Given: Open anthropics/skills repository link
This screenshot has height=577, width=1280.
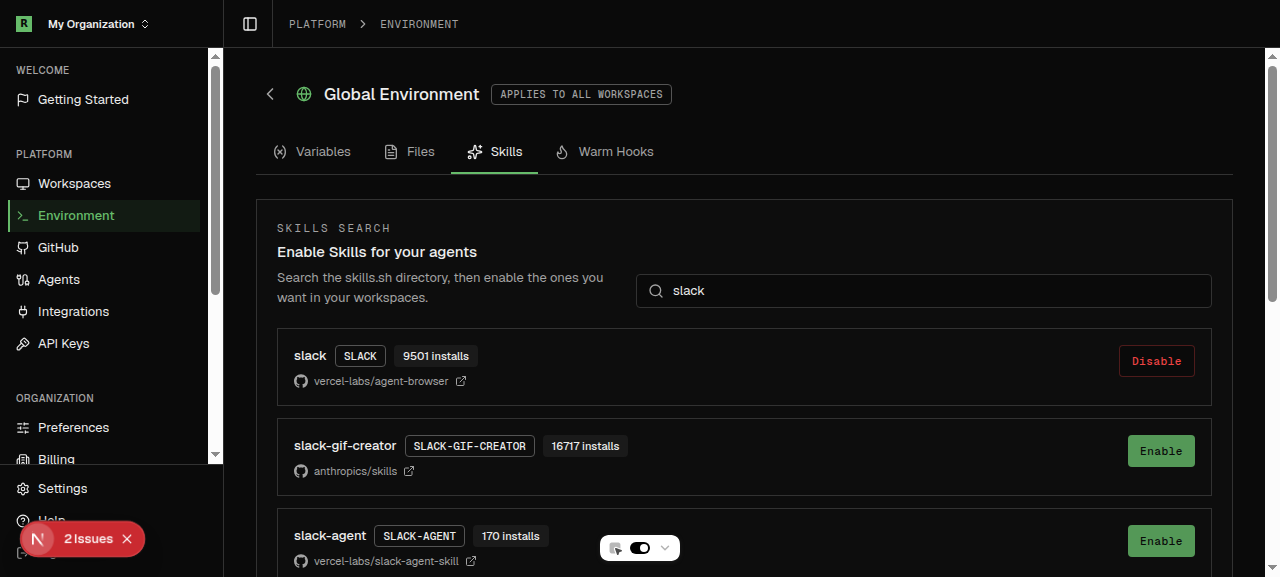Looking at the screenshot, I should [355, 471].
